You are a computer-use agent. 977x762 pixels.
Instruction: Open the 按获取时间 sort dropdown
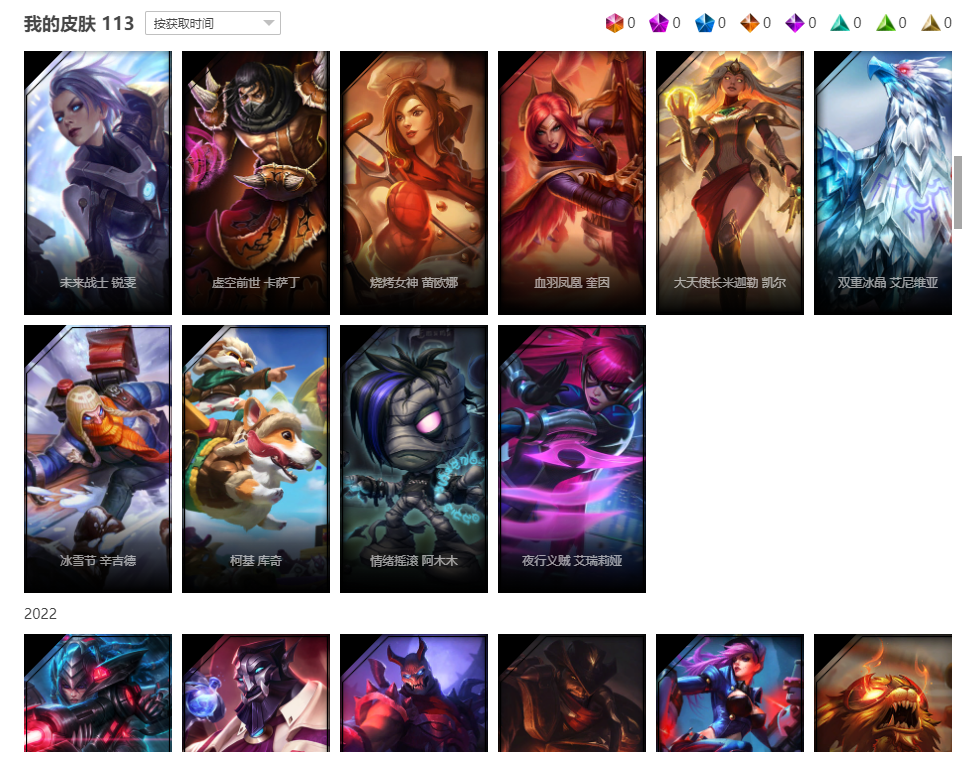coord(213,23)
